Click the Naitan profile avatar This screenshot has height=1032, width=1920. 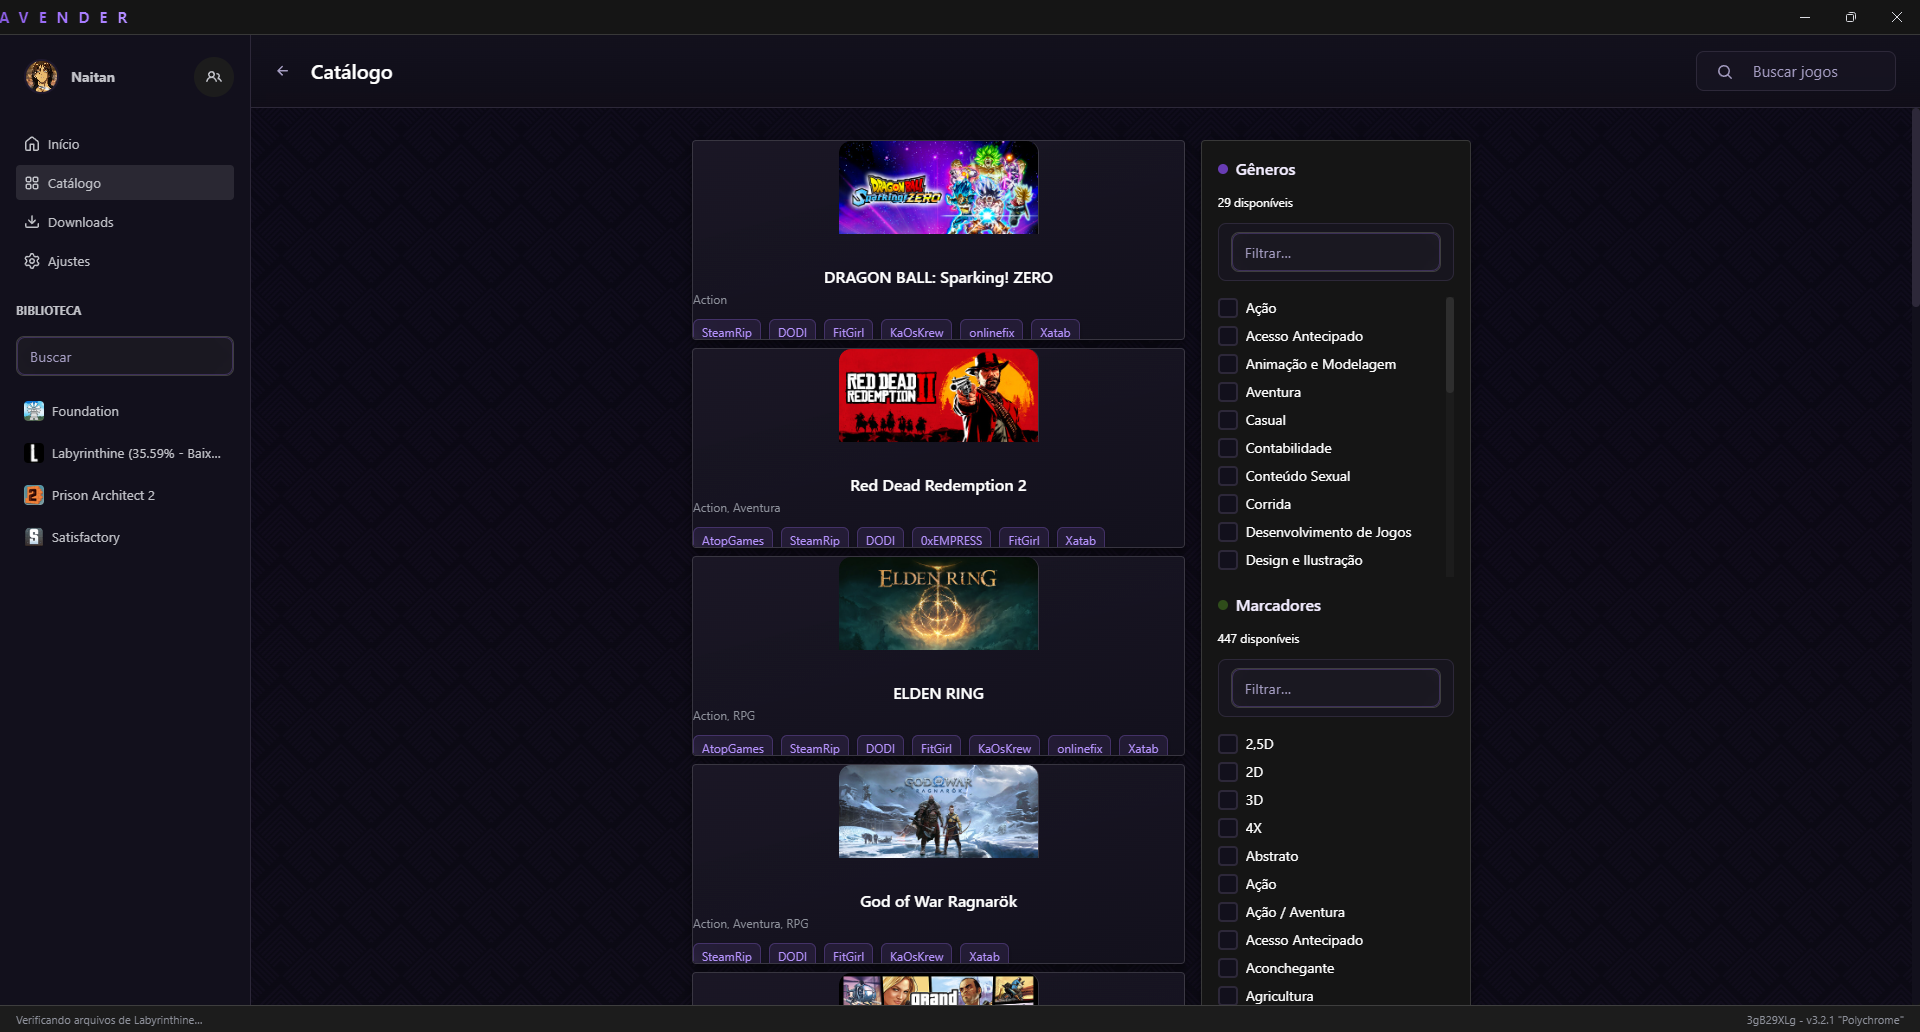pos(41,77)
